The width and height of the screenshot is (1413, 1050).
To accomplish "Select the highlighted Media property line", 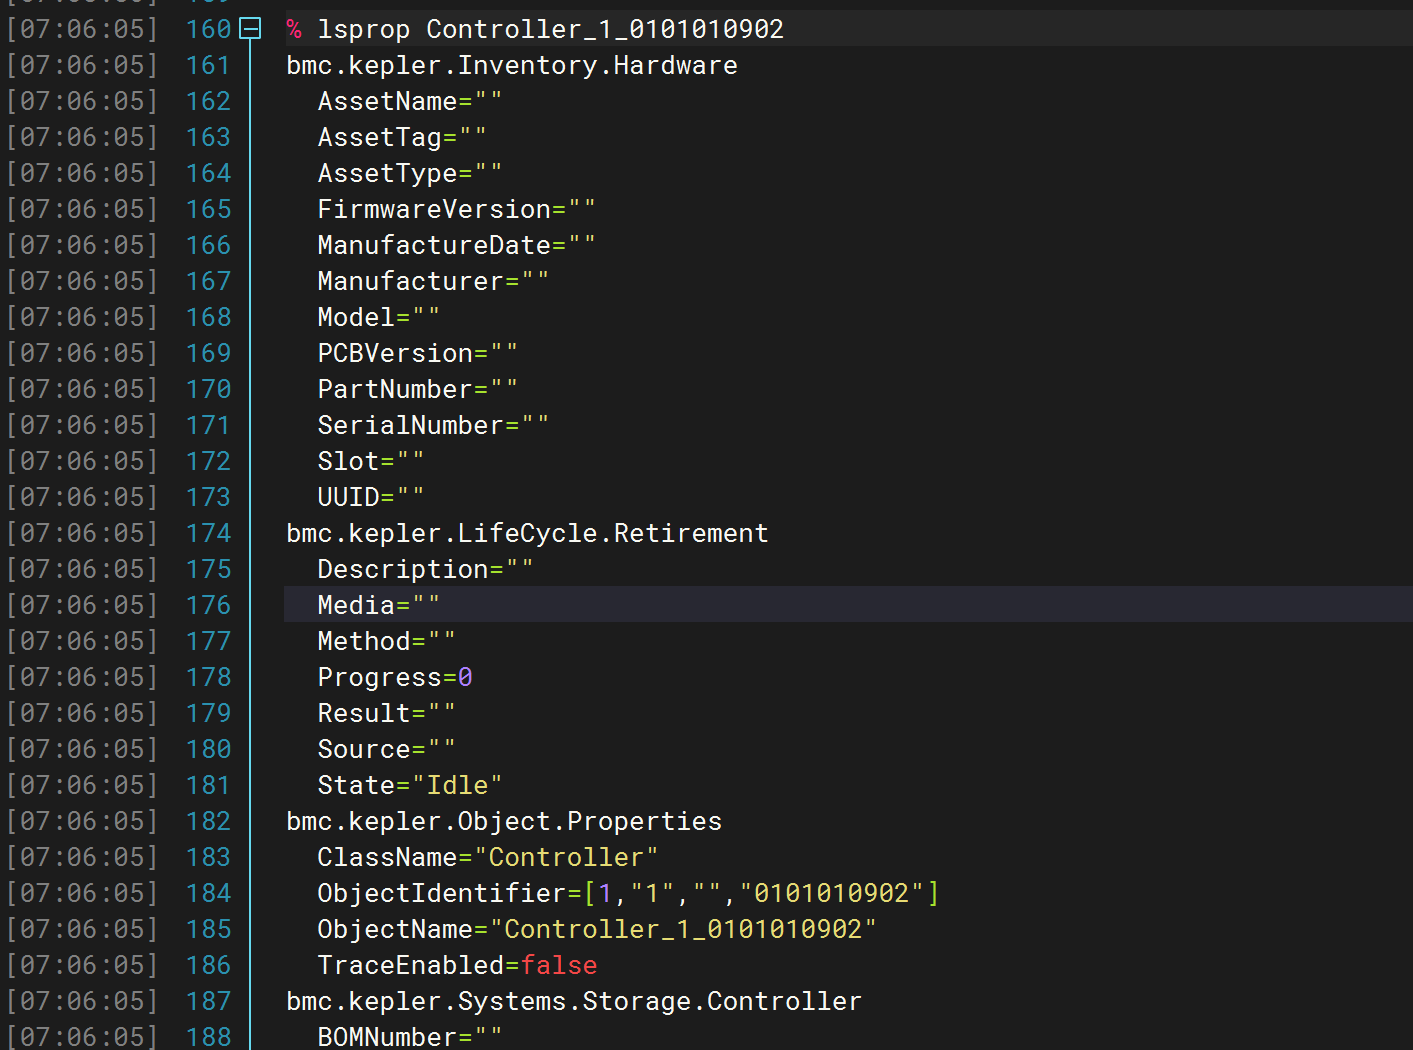I will click(x=378, y=605).
